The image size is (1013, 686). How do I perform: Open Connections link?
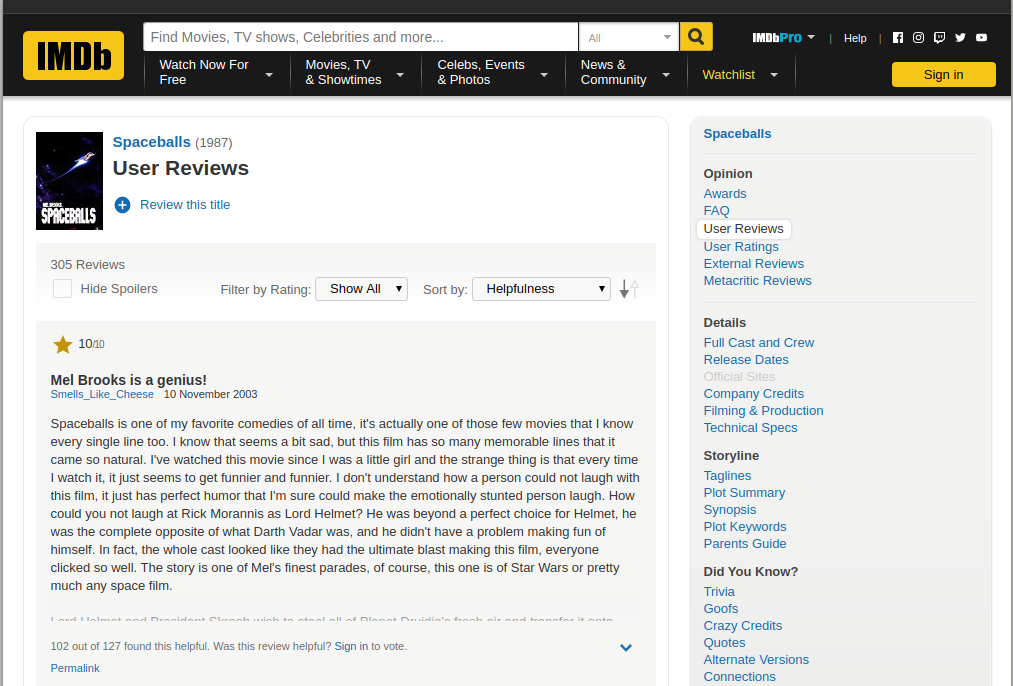(x=740, y=677)
